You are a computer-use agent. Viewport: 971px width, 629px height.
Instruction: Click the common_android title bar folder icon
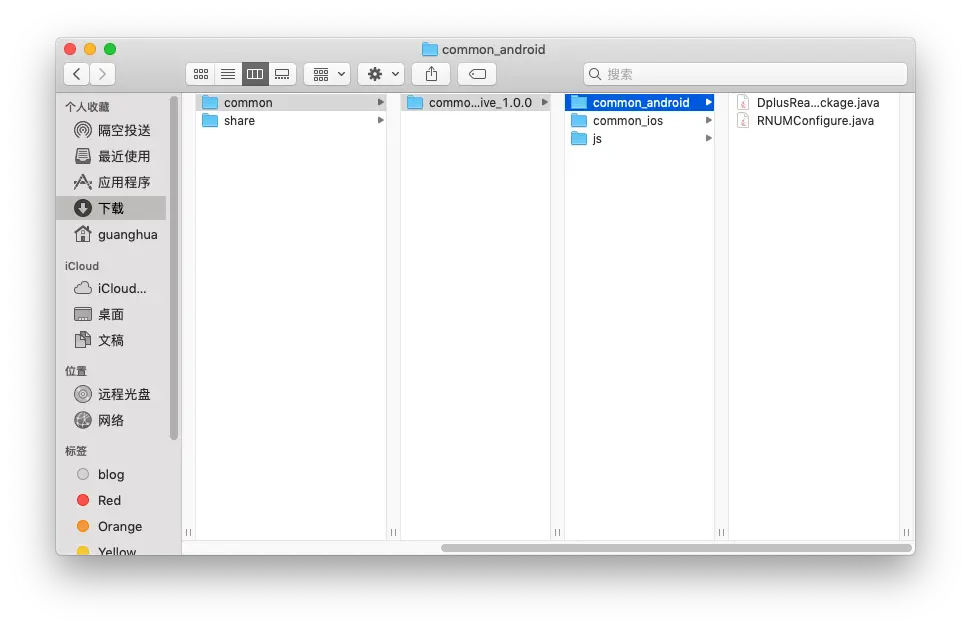coord(430,49)
